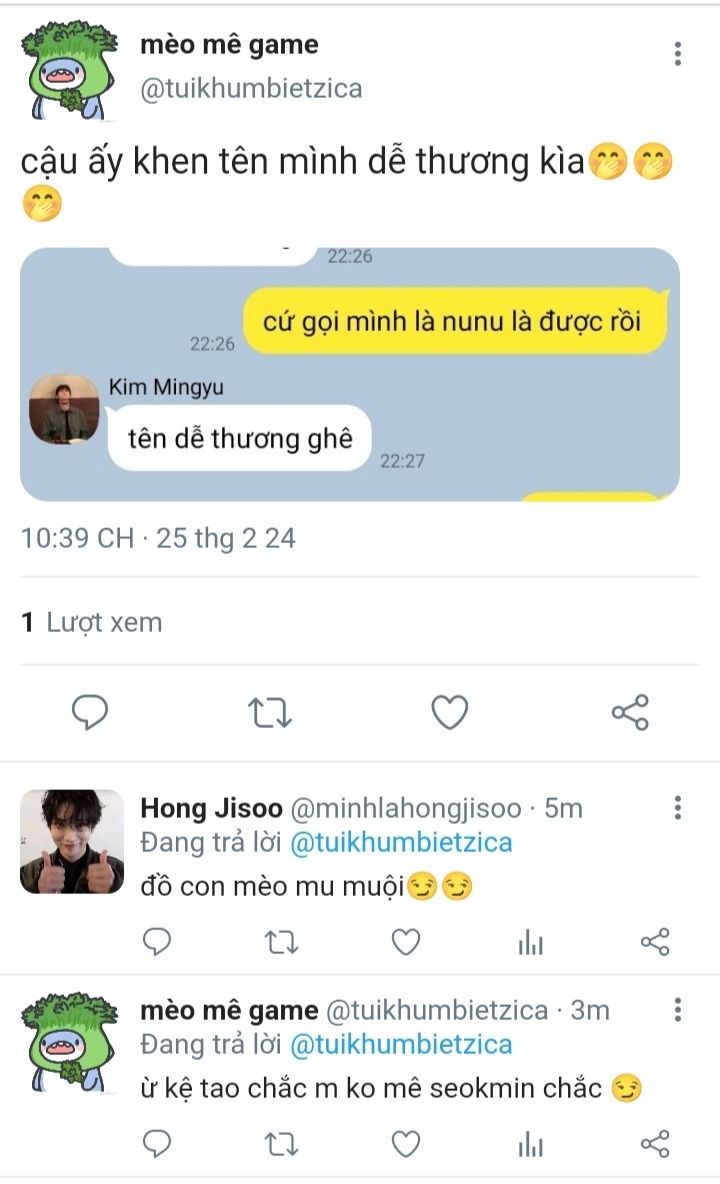The height and width of the screenshot is (1184, 720).
Task: Open mèo mê game avatar on main tweet
Action: (70, 68)
